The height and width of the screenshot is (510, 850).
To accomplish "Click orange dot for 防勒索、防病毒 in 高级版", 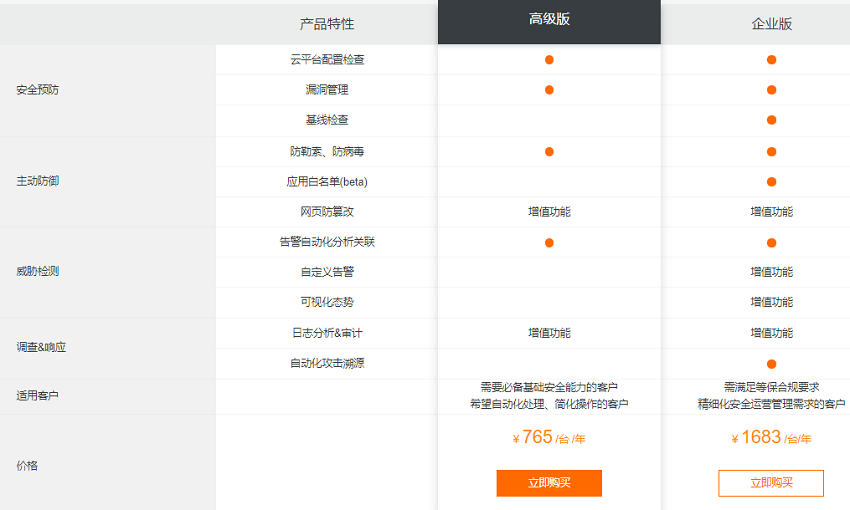I will pos(549,151).
